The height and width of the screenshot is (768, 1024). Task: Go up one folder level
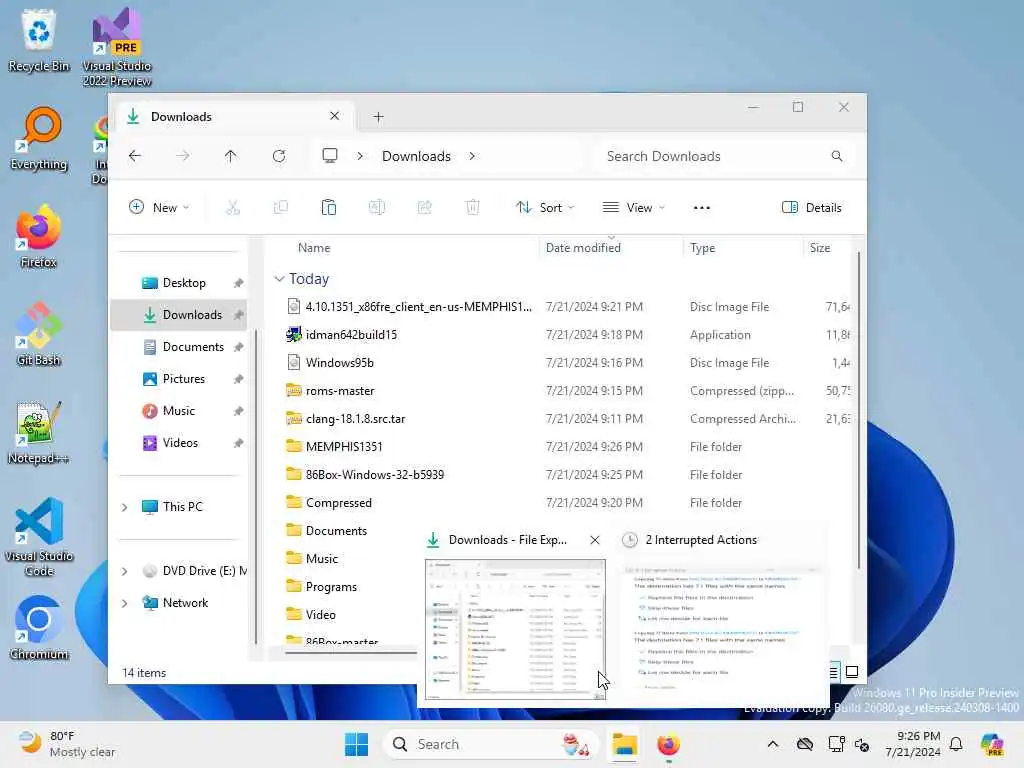(231, 156)
